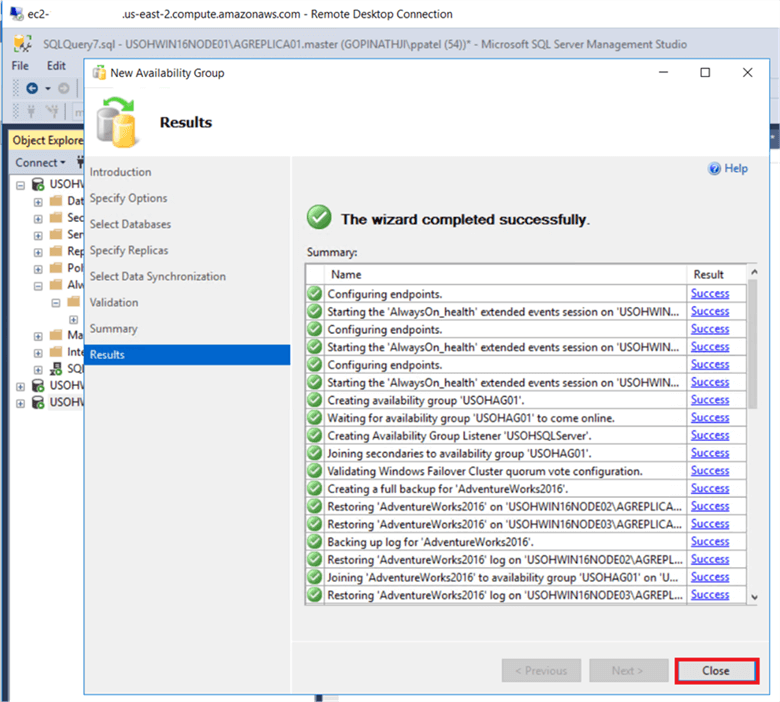Click the New Availability Group dialog title icon
Viewport: 780px width, 702px height.
point(99,73)
